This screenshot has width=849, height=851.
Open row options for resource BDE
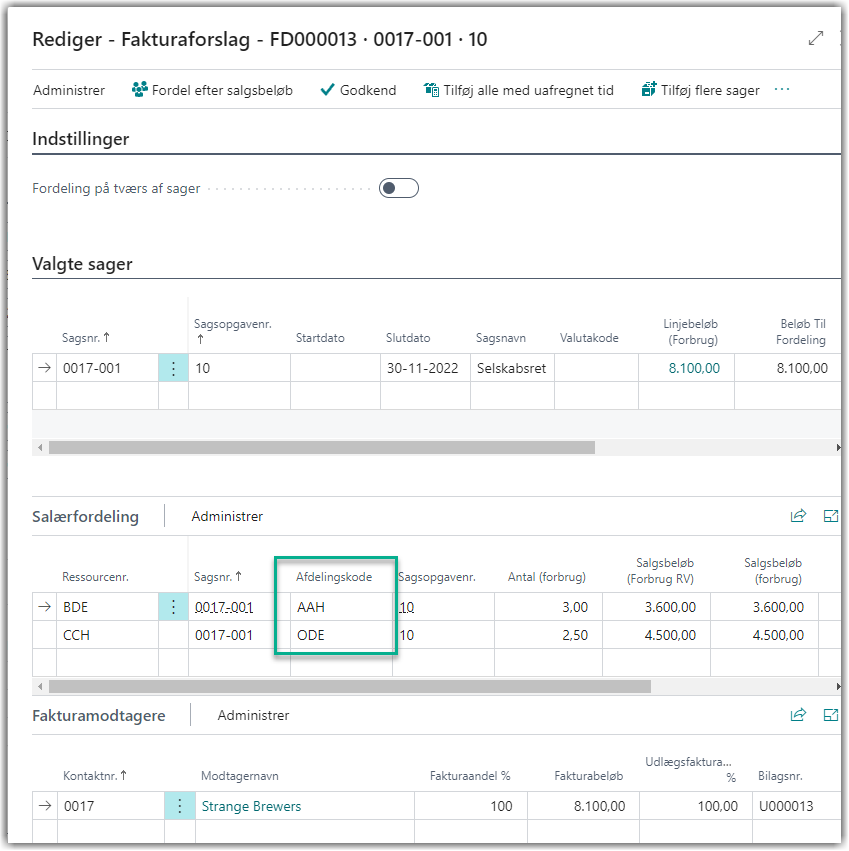pyautogui.click(x=173, y=607)
